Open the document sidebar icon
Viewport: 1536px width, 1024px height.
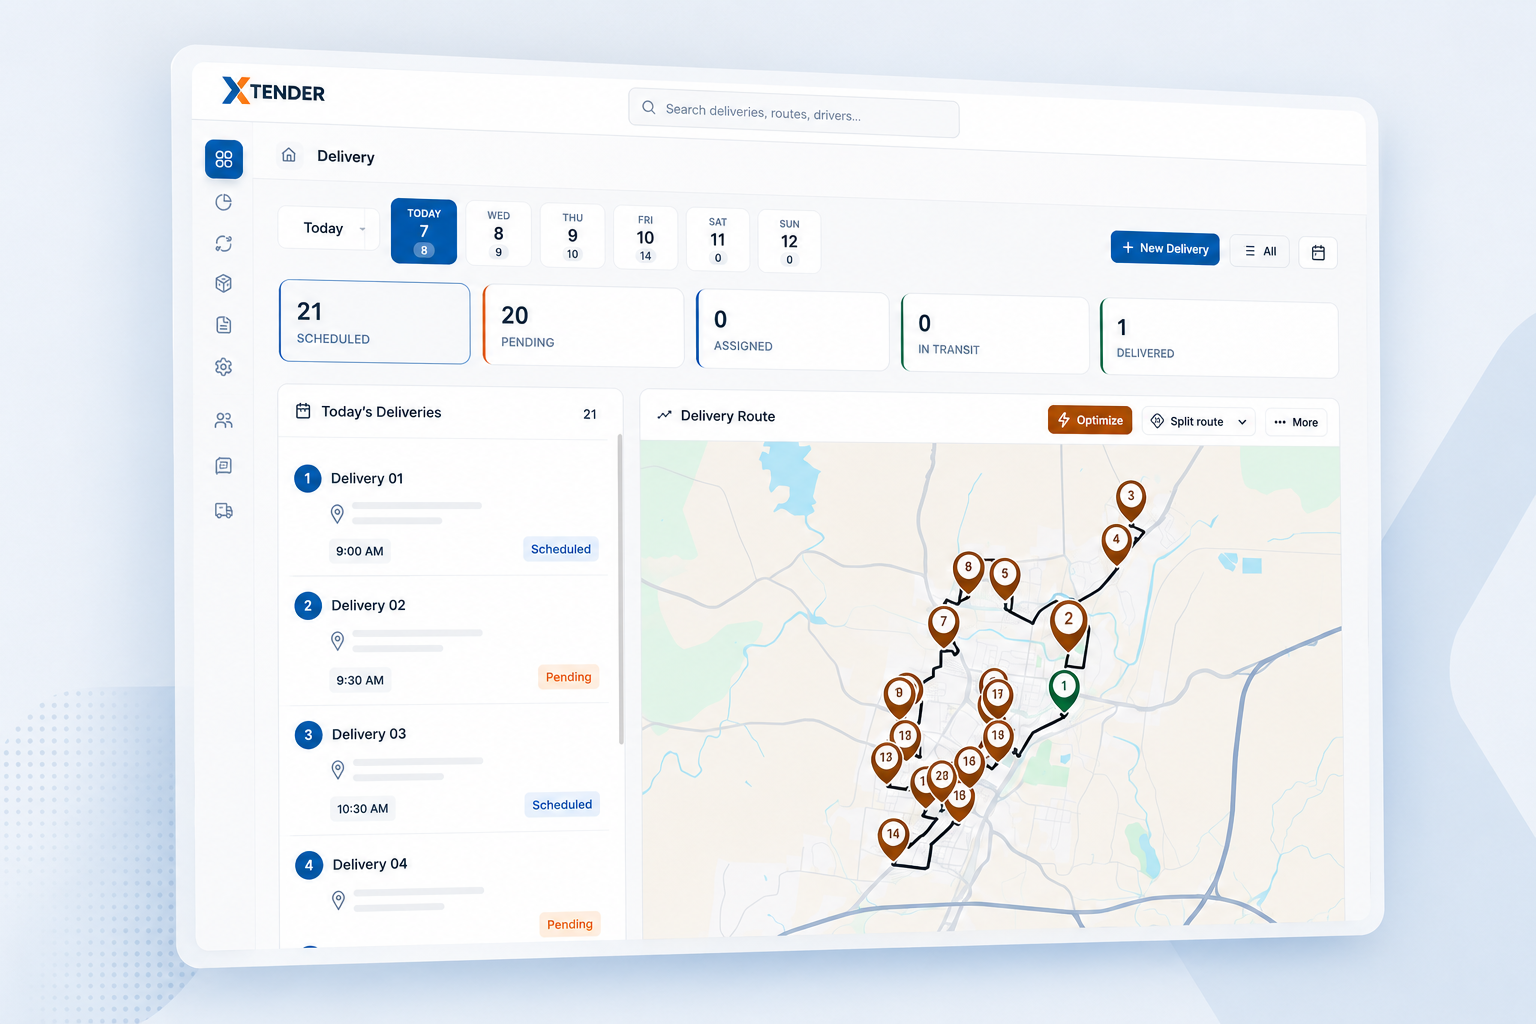tap(224, 325)
